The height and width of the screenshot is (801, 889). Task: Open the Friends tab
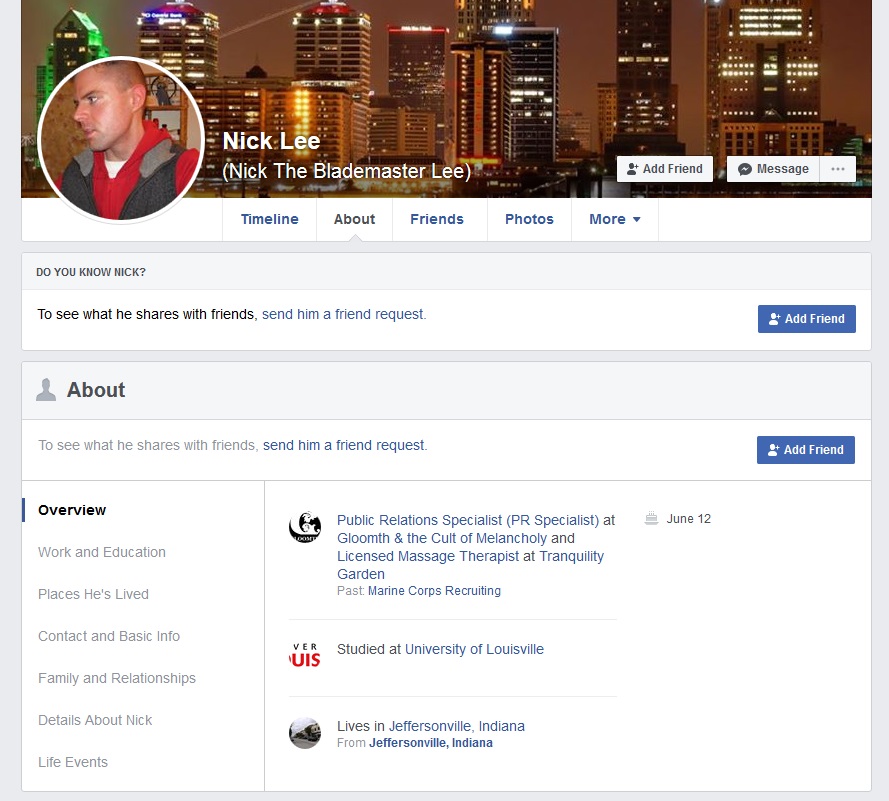tap(436, 219)
